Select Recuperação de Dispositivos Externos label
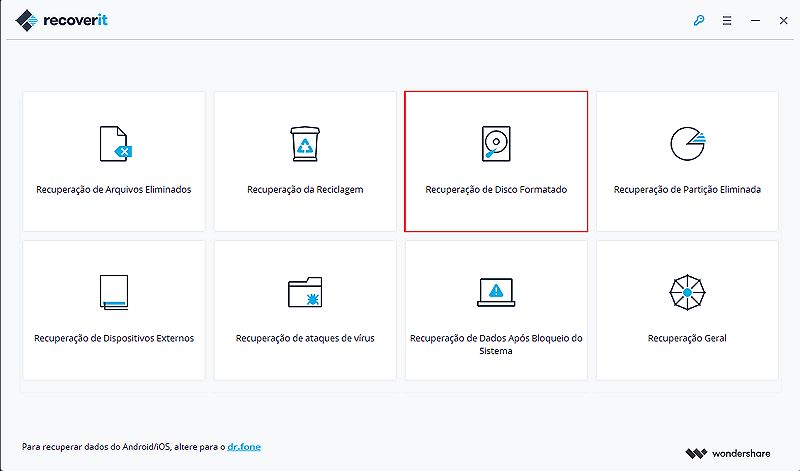This screenshot has height=471, width=800. point(114,338)
